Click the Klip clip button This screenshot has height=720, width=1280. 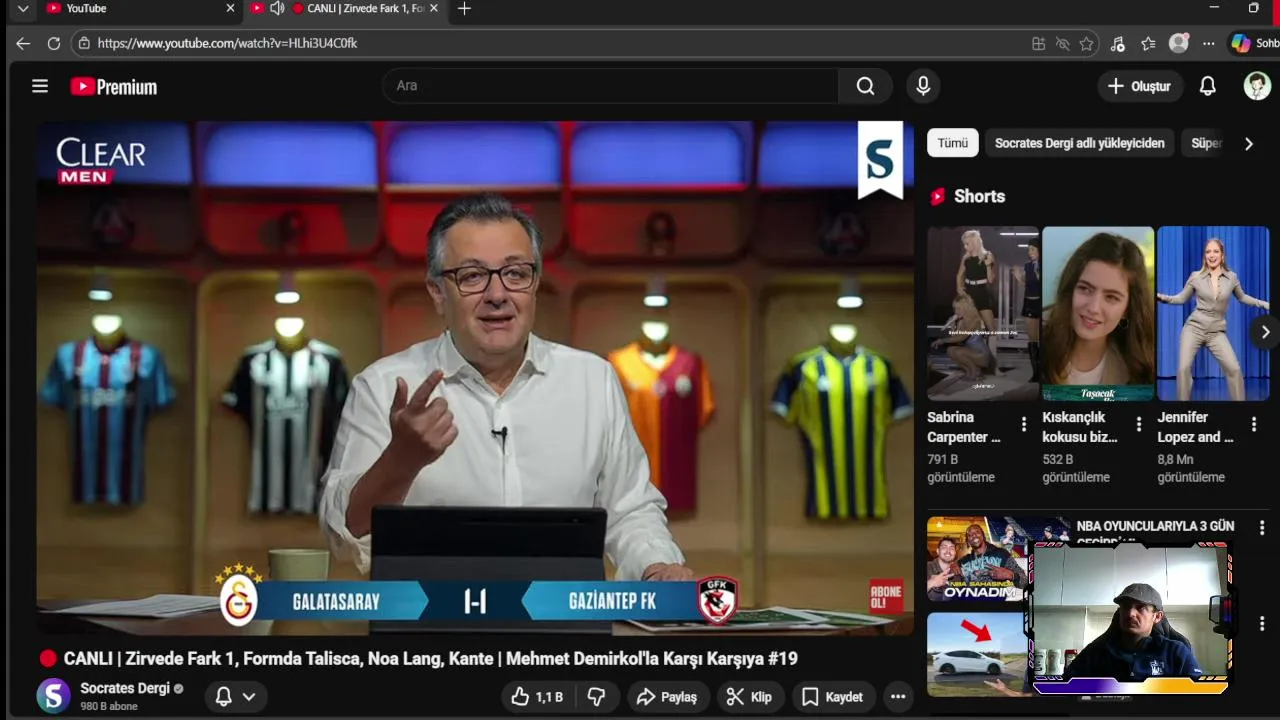(x=750, y=697)
